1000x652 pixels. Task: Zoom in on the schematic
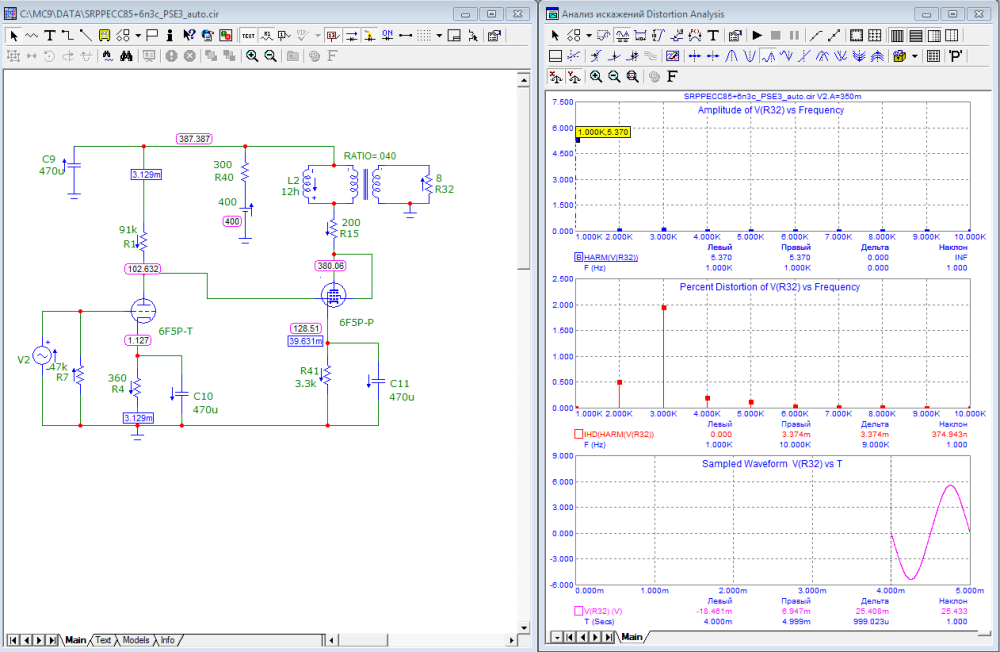pyautogui.click(x=252, y=56)
